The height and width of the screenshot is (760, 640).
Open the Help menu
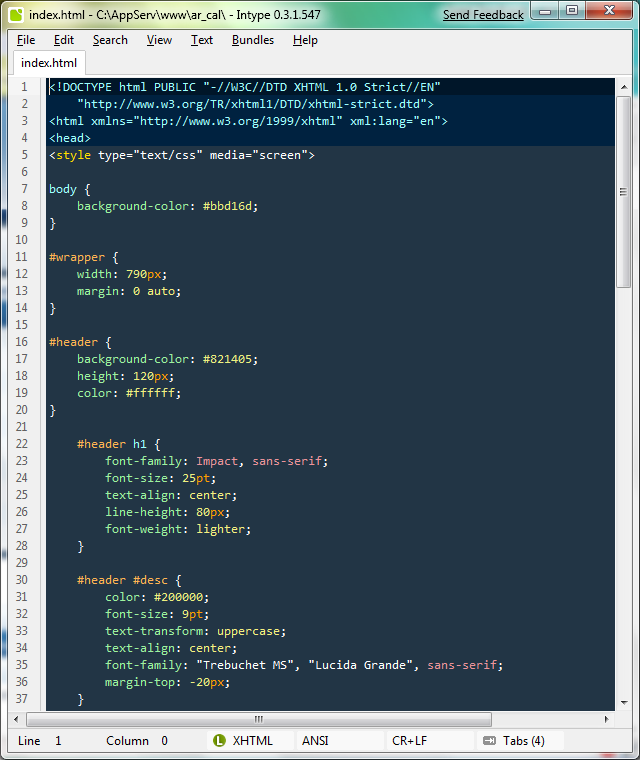click(x=305, y=40)
